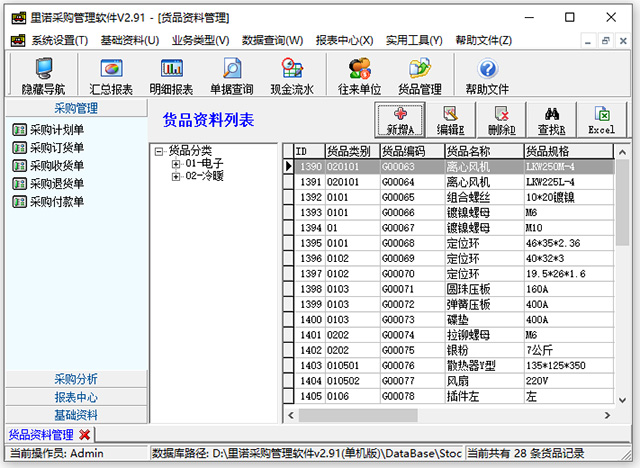Expand the 01-电子 category node
Screen dimensions: 640x468
tap(176, 163)
